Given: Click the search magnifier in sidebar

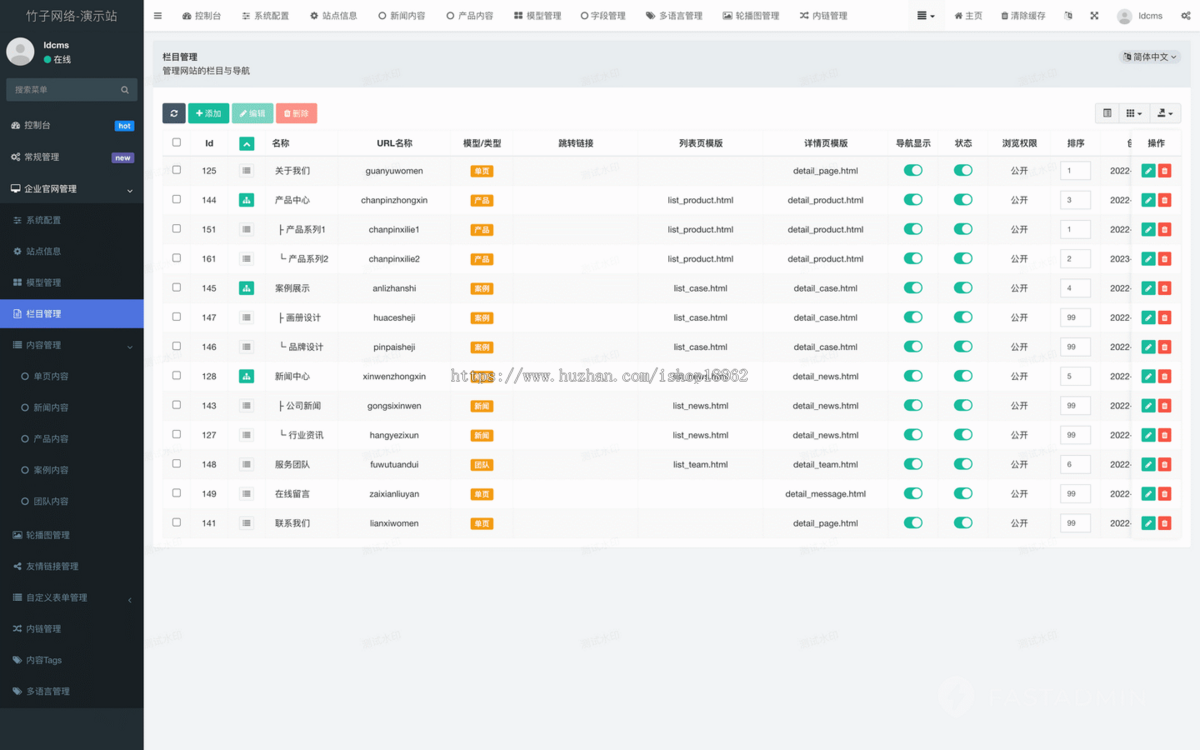Looking at the screenshot, I should coord(125,90).
